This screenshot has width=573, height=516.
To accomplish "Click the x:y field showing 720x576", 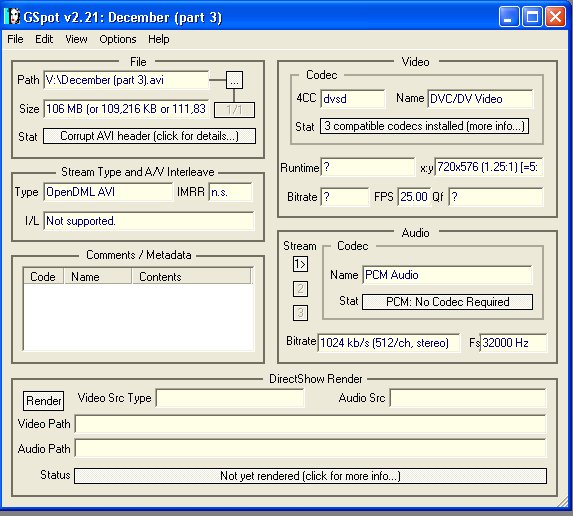I will tap(489, 167).
